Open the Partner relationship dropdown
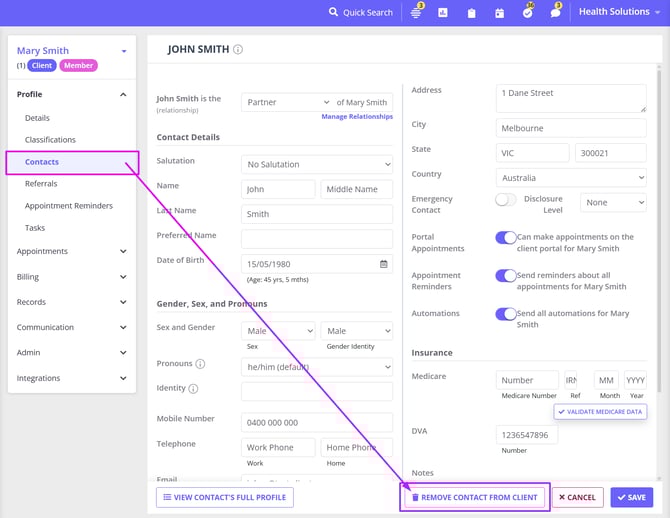 [286, 102]
